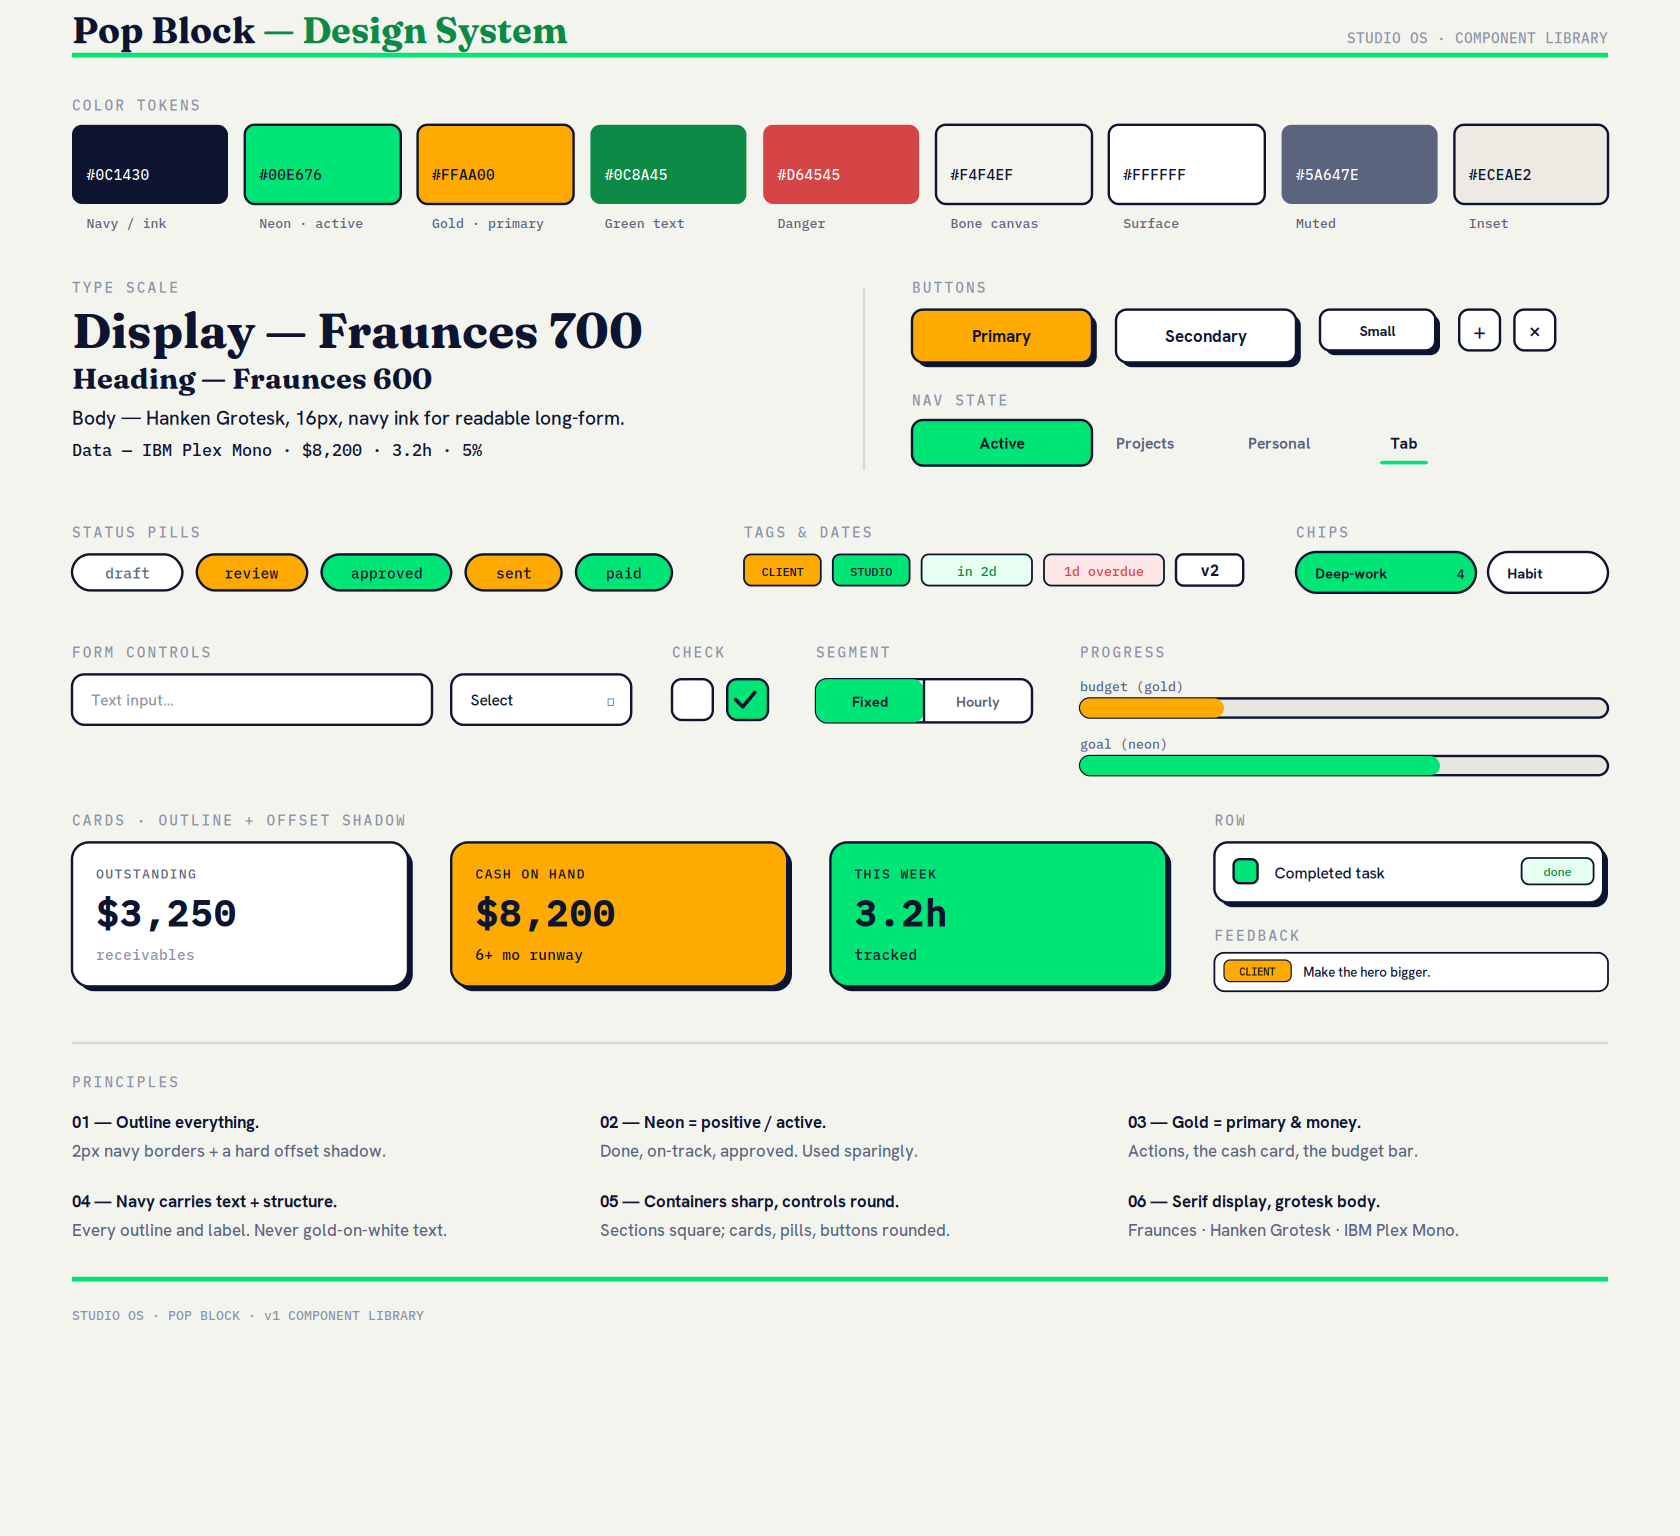This screenshot has width=1680, height=1536.
Task: Select the #F4F4EF Bone canvas swatch
Action: [x=1014, y=164]
